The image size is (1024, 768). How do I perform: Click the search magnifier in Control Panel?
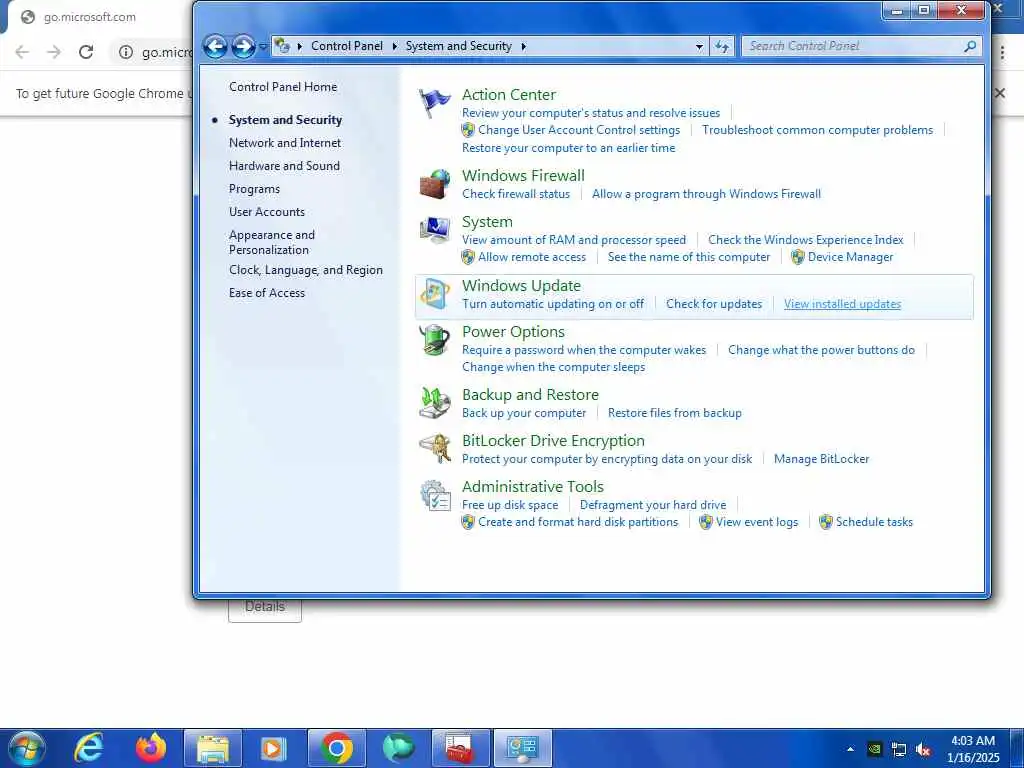click(x=970, y=46)
